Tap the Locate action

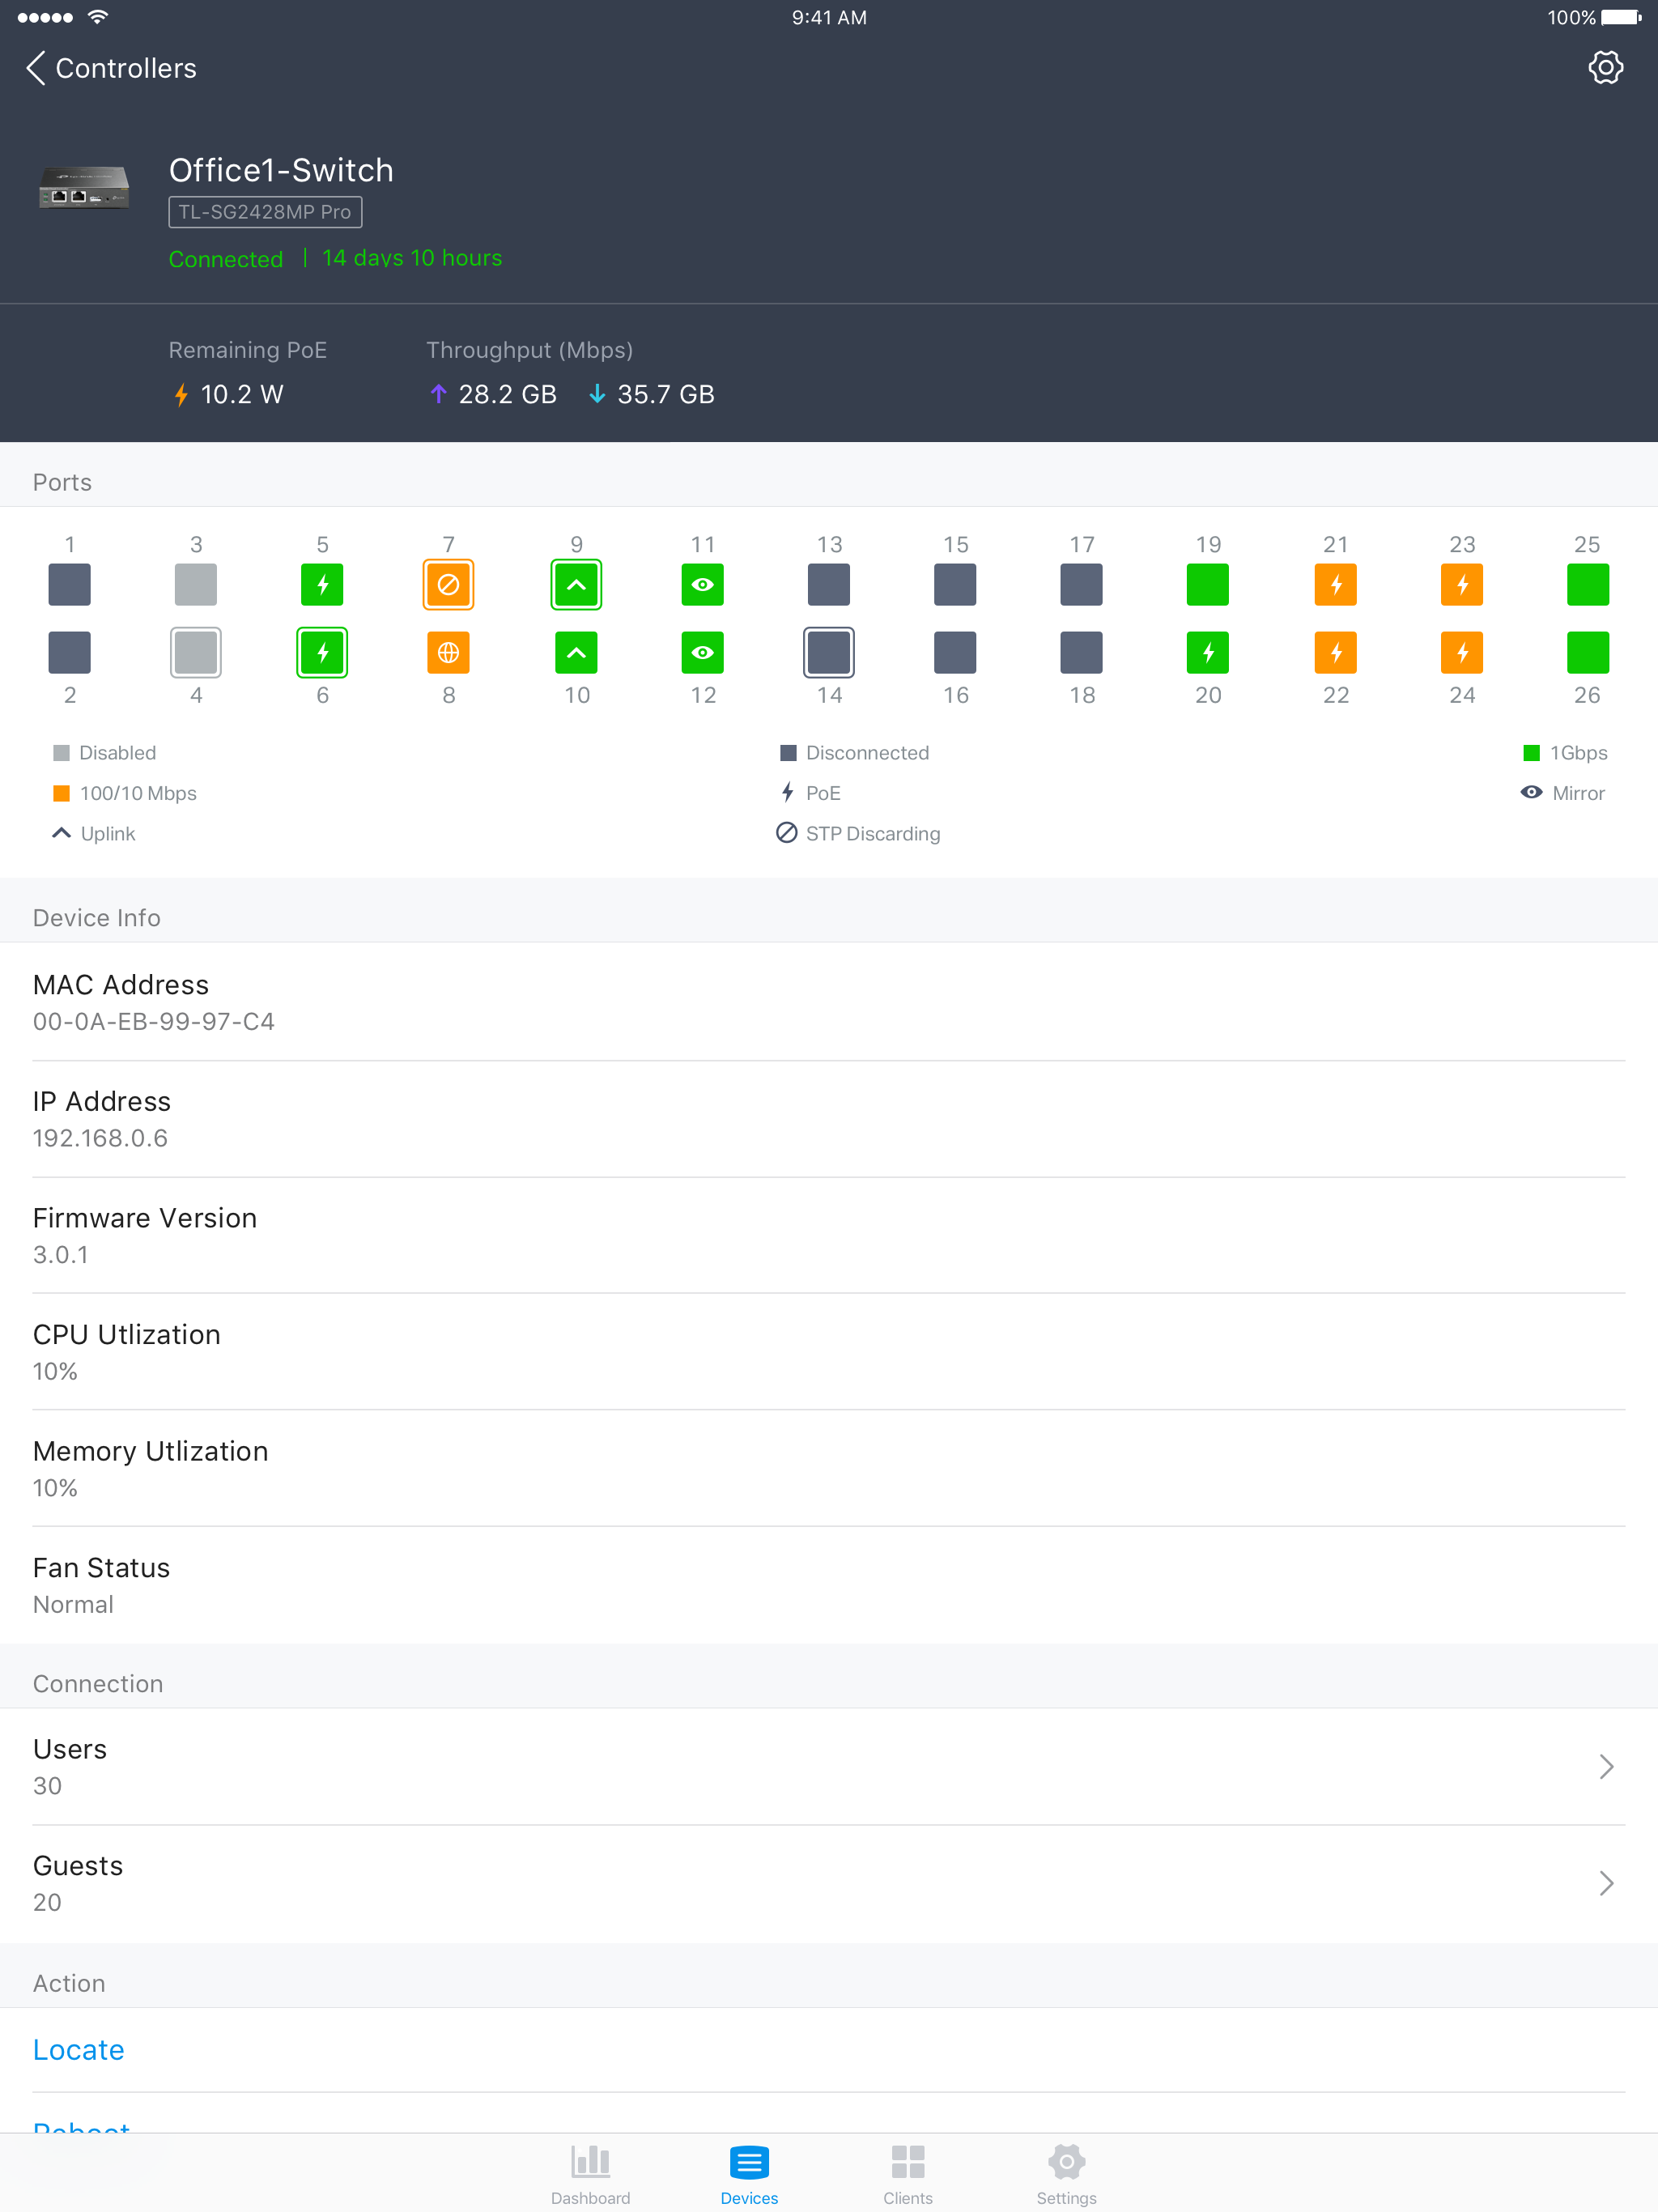79,2050
